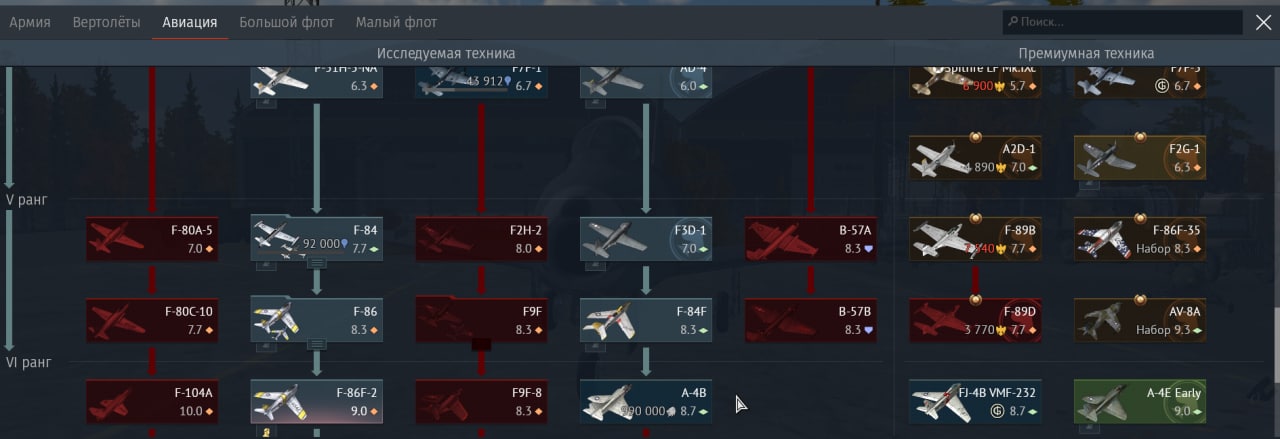Select the AV-8A premium pack aircraft
1280x439 pixels.
point(1140,320)
